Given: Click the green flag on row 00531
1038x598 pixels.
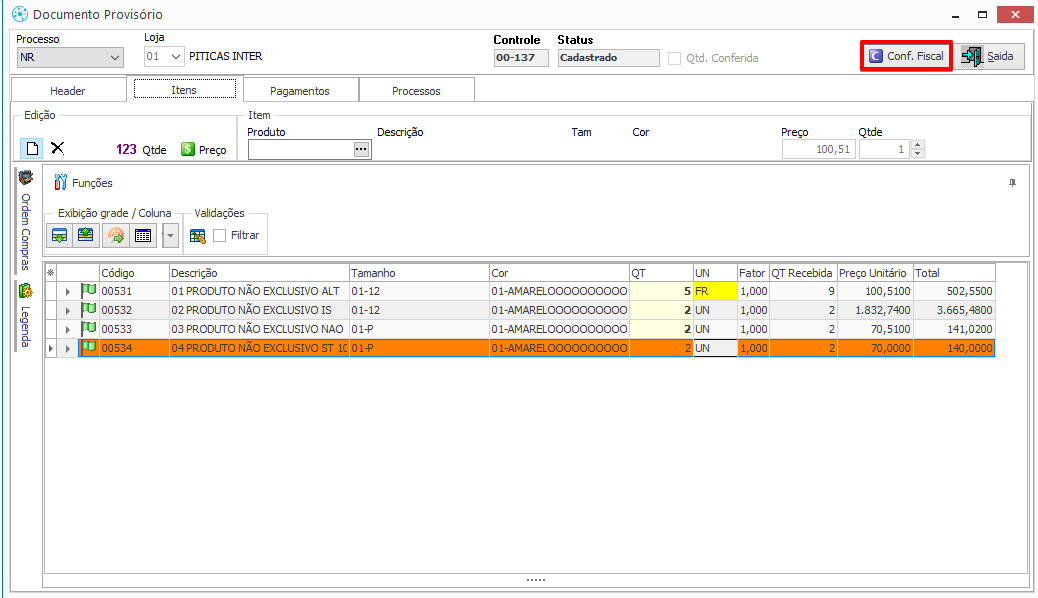Looking at the screenshot, I should (88, 291).
